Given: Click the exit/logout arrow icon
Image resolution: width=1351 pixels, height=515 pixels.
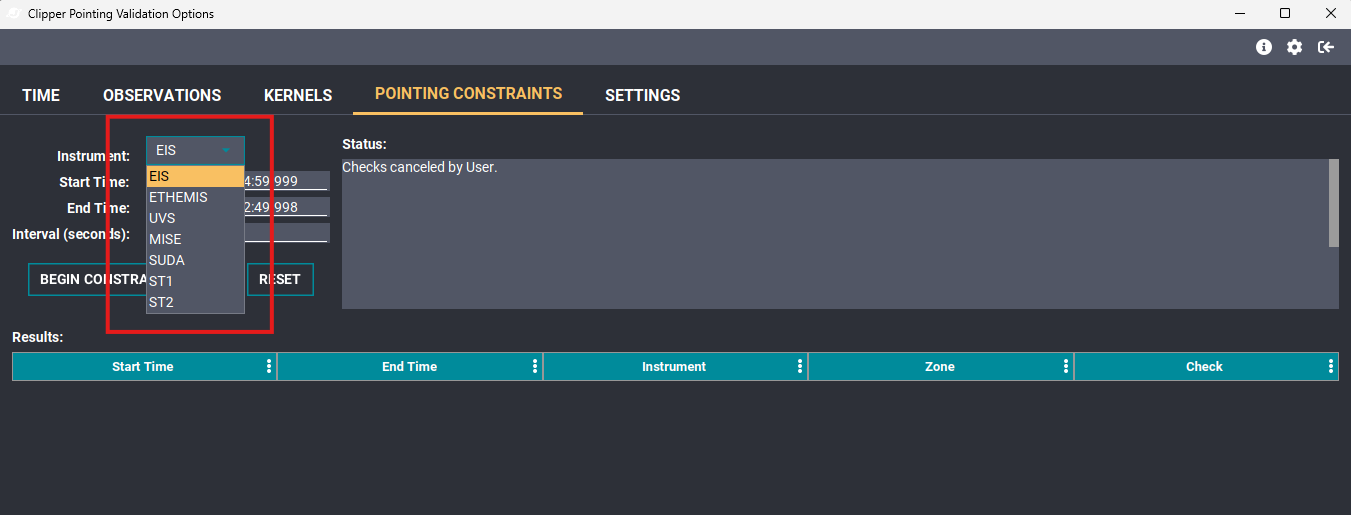Looking at the screenshot, I should click(1326, 47).
